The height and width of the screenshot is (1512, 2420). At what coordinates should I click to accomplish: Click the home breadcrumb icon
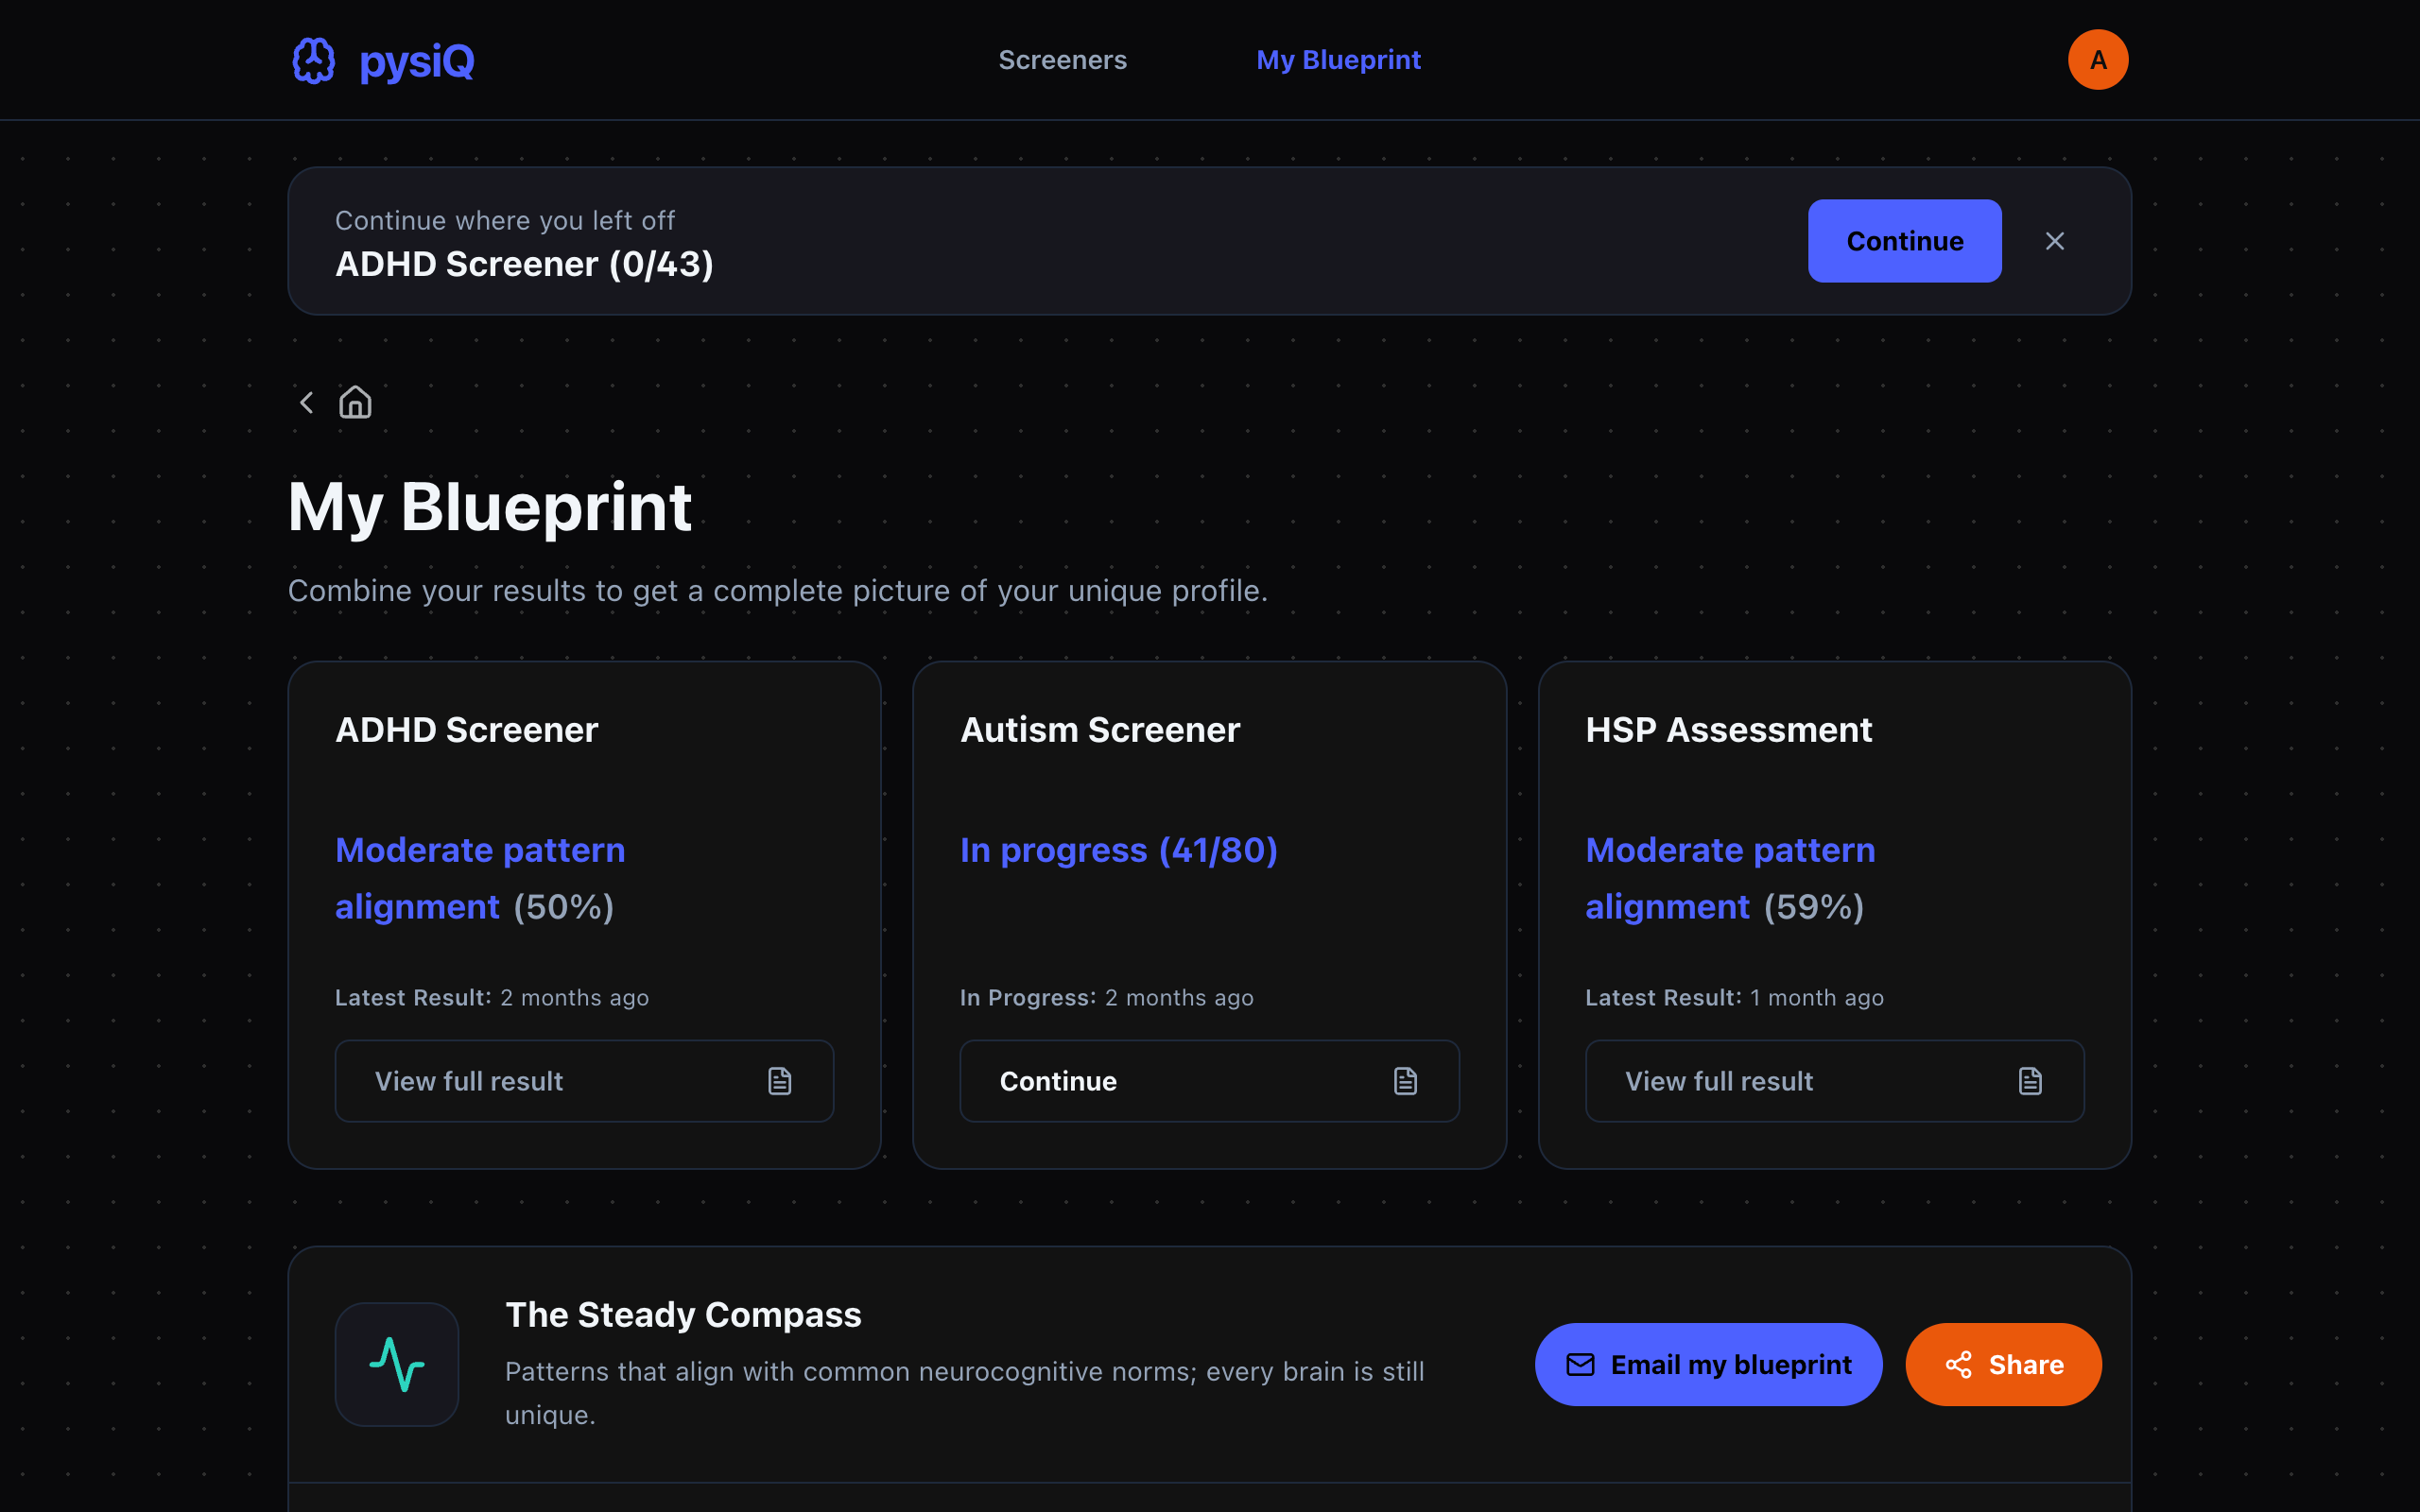pos(355,402)
